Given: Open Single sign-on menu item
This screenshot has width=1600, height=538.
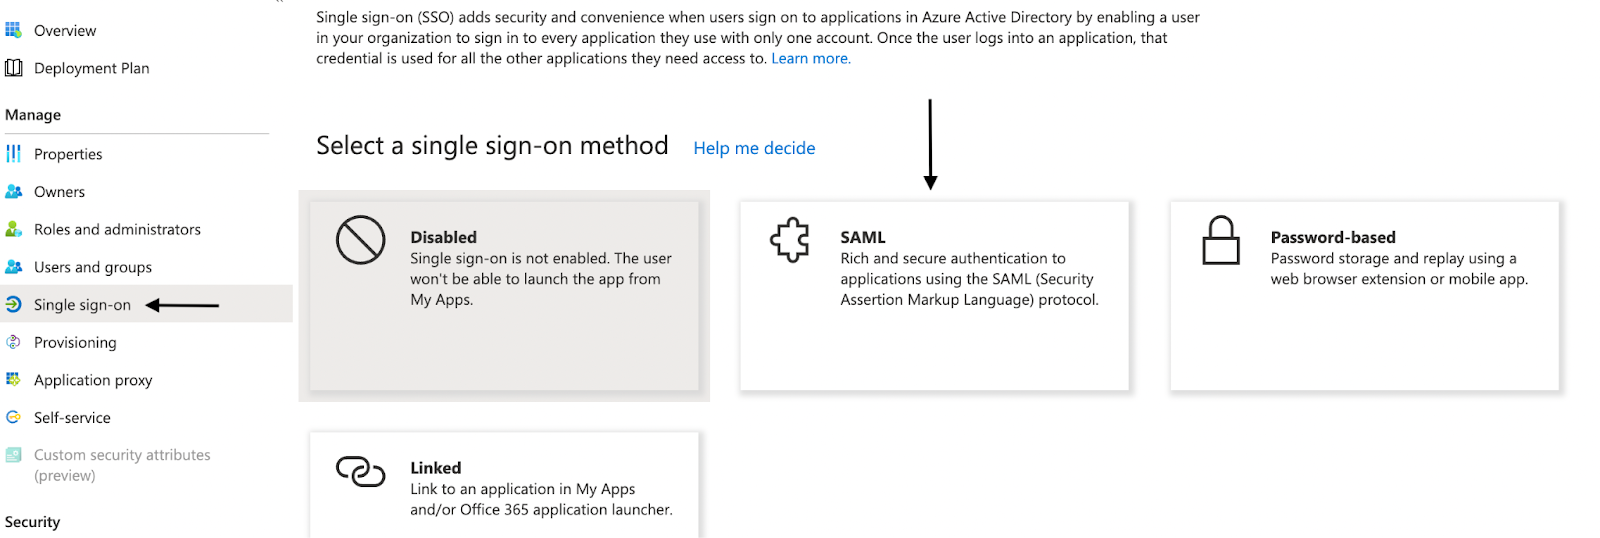Looking at the screenshot, I should 146,304.
